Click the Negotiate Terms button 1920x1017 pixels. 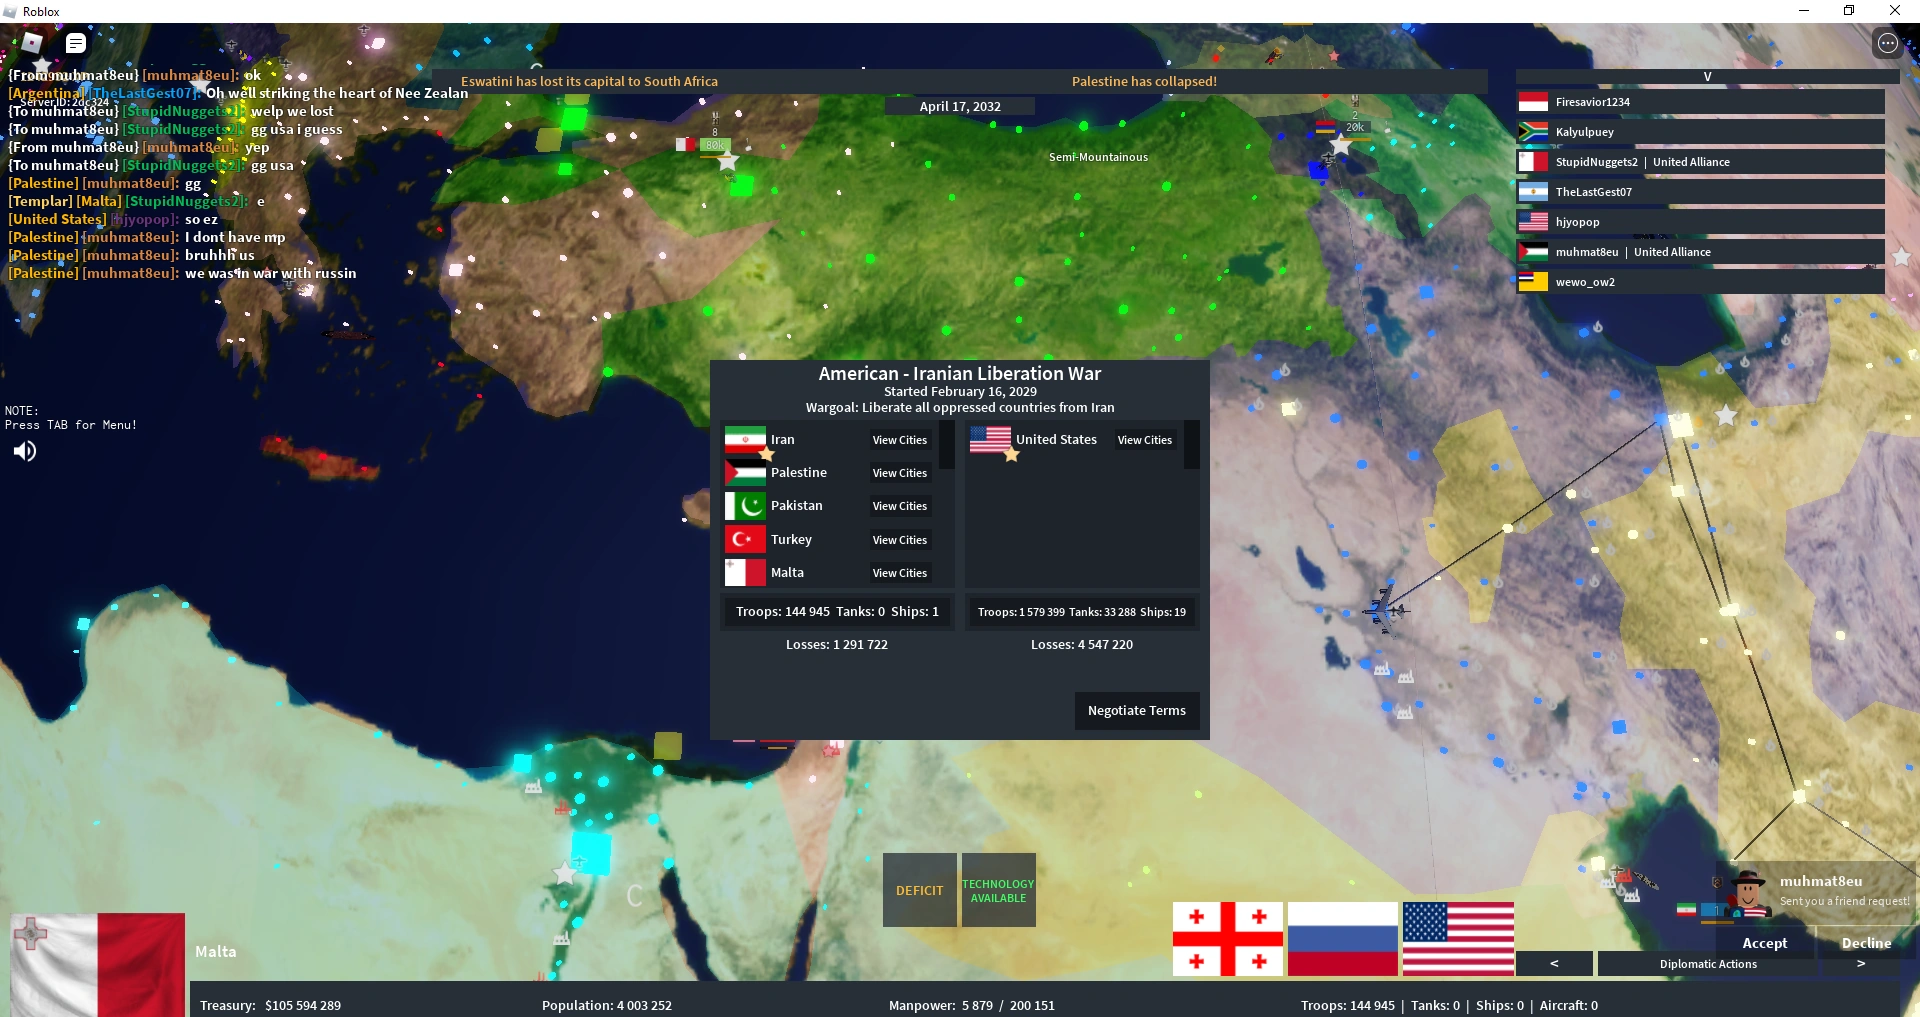(x=1136, y=710)
